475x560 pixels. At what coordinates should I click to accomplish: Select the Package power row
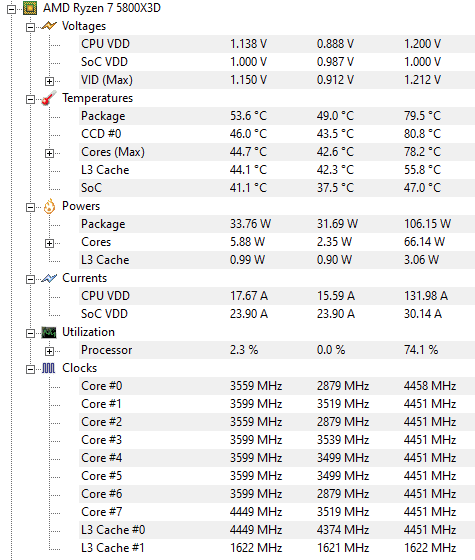point(277,224)
